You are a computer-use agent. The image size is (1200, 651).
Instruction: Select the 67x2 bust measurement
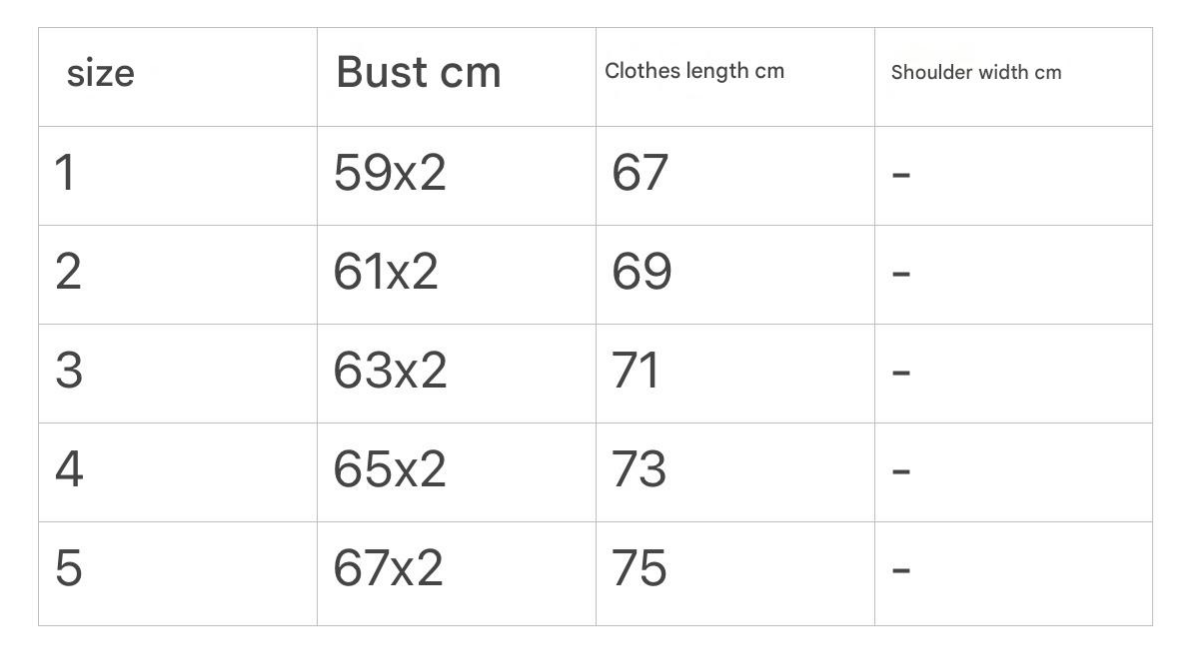(390, 570)
